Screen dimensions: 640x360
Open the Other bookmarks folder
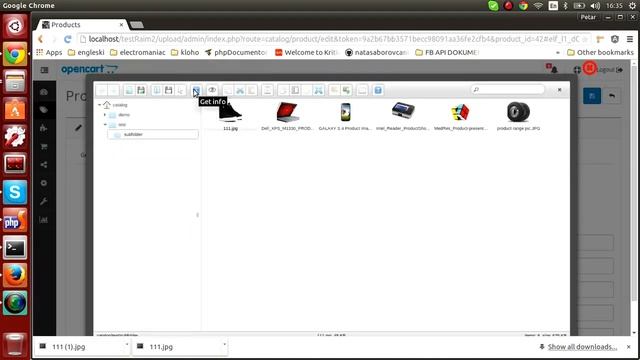(x=600, y=52)
